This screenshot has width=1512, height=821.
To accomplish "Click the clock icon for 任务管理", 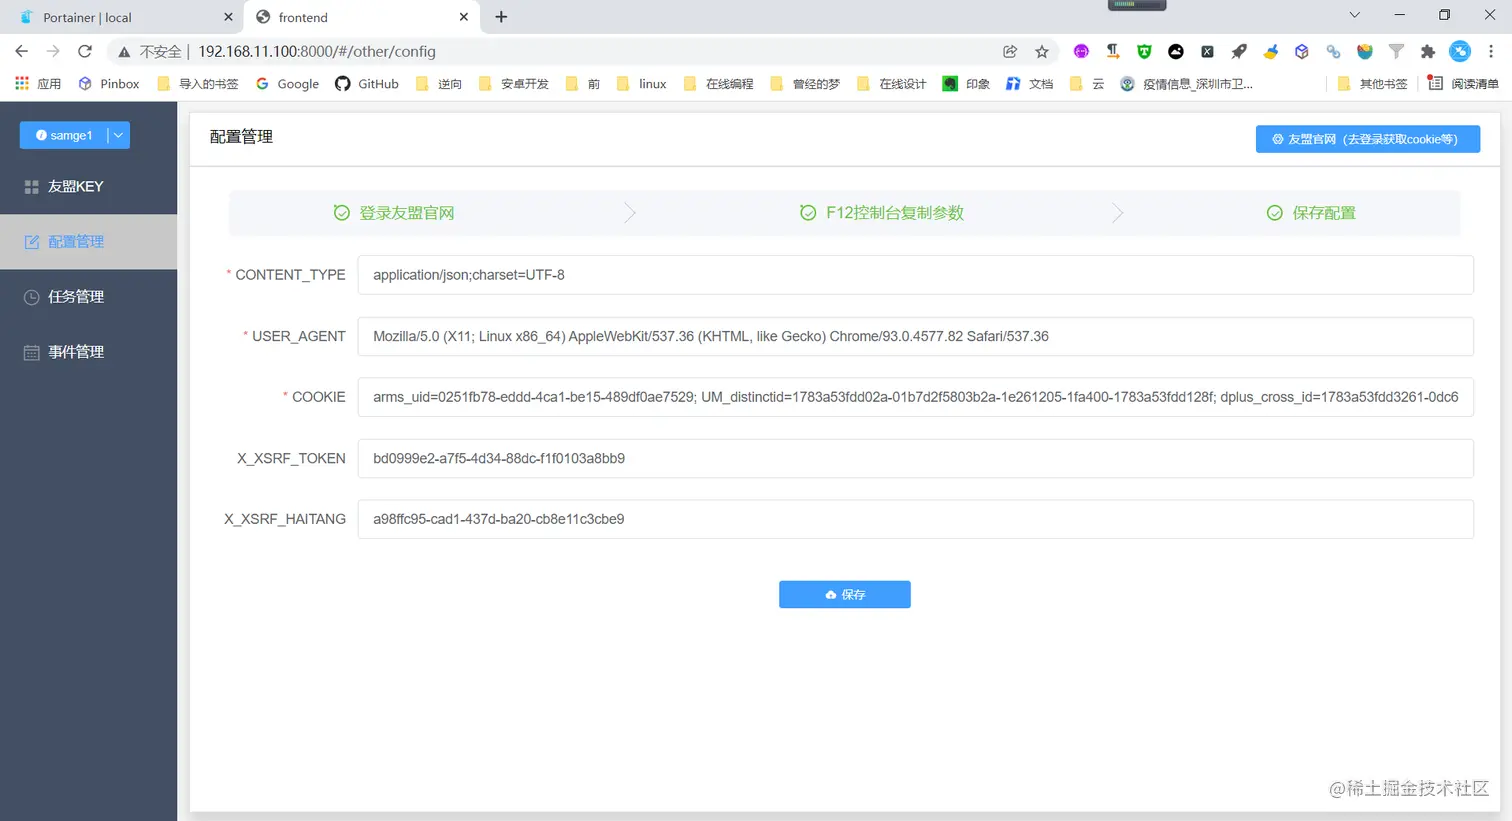I will tap(31, 296).
